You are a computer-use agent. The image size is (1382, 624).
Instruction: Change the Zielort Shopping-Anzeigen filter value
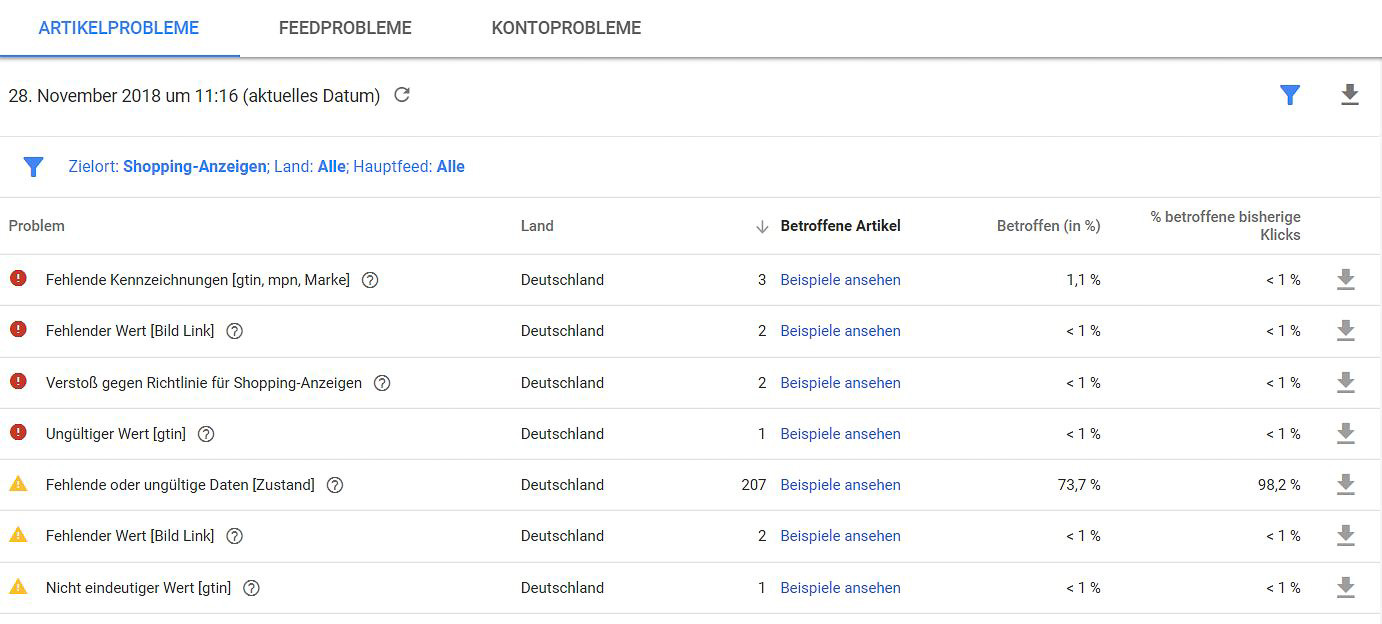(x=195, y=167)
